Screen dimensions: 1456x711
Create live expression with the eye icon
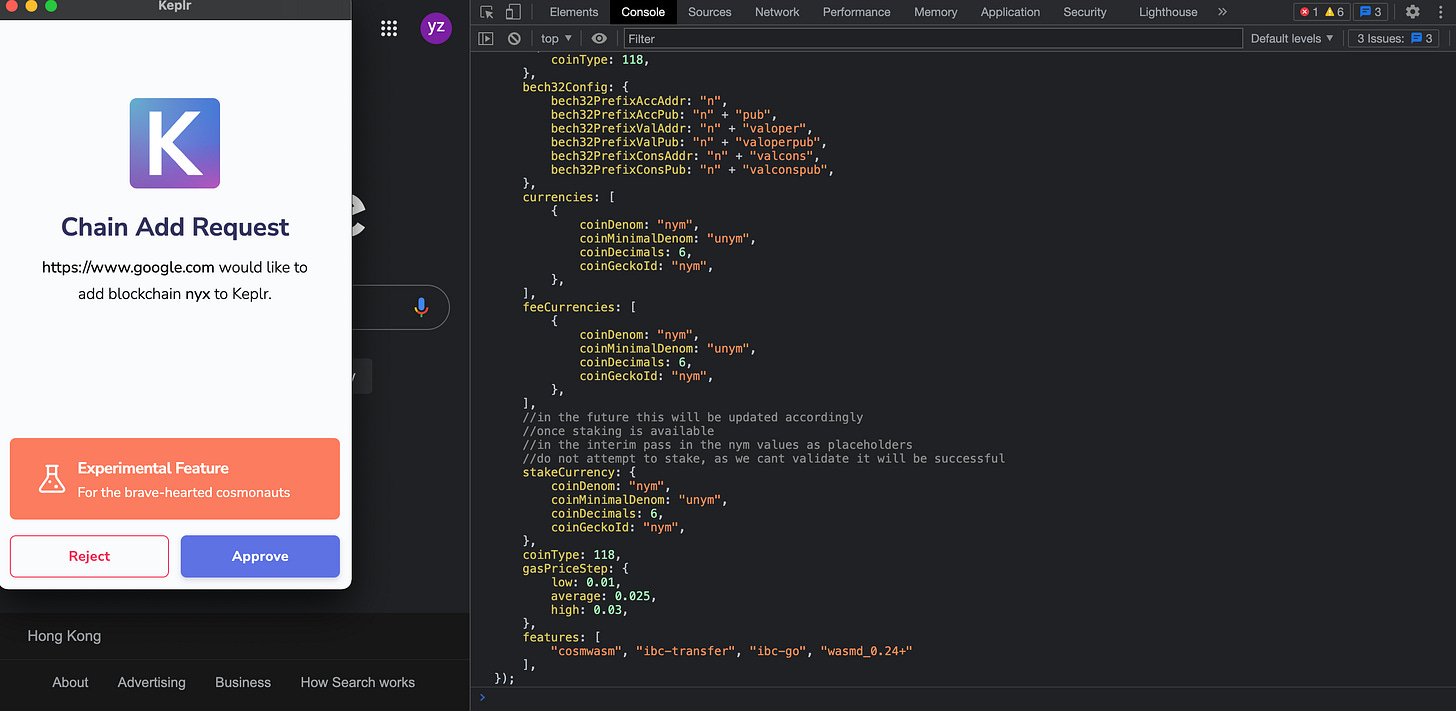click(x=599, y=39)
